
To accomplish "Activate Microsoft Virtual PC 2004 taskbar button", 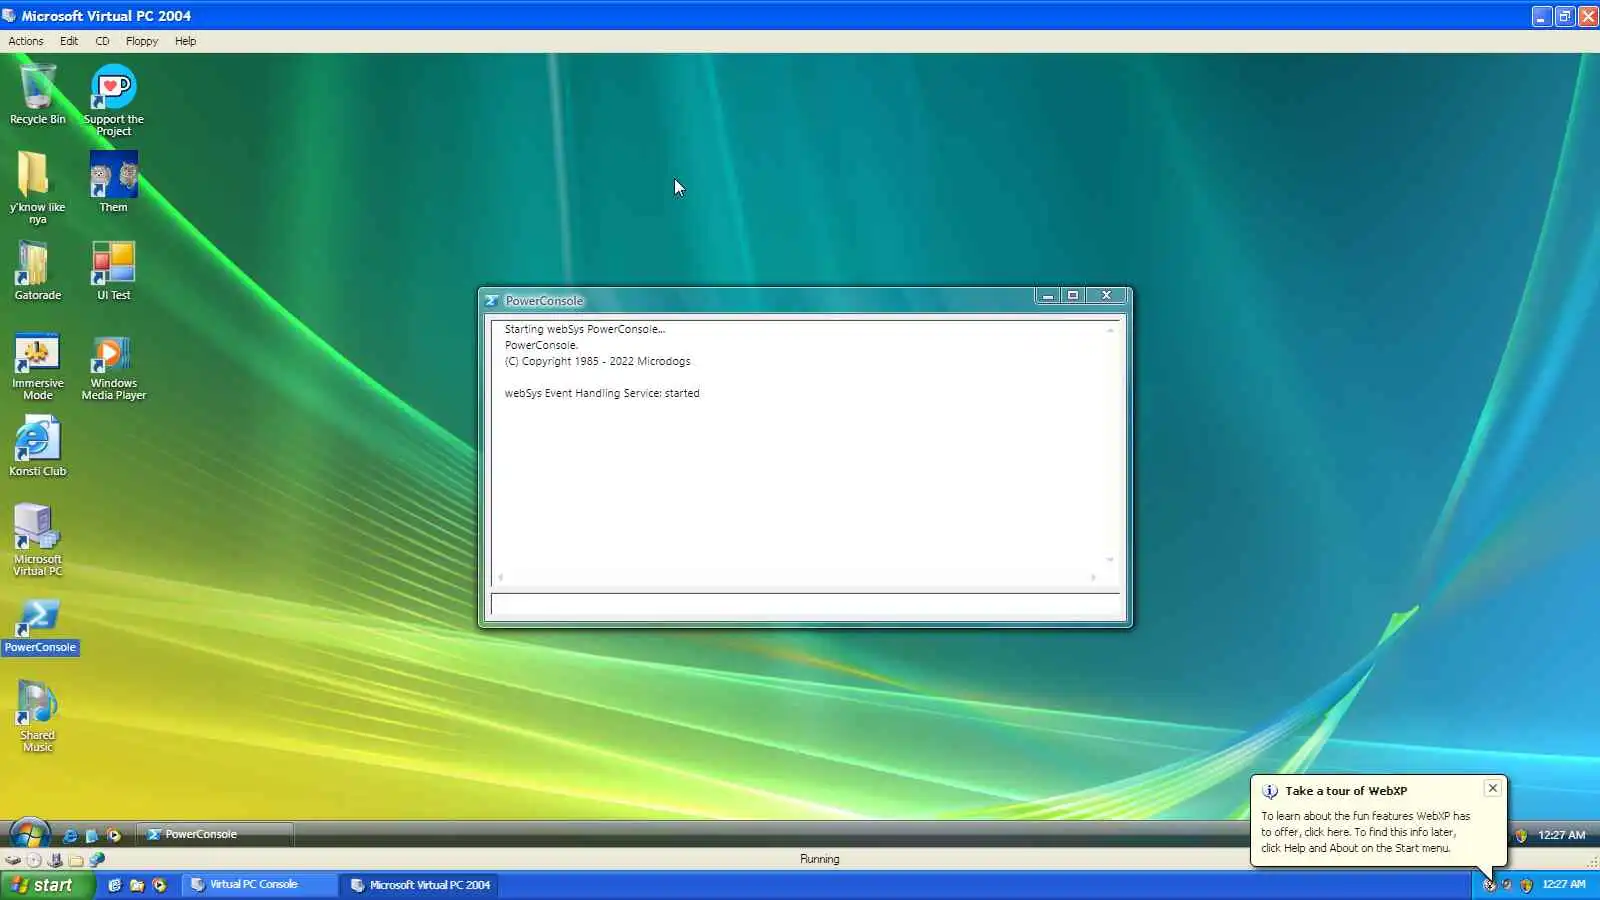I will [421, 885].
